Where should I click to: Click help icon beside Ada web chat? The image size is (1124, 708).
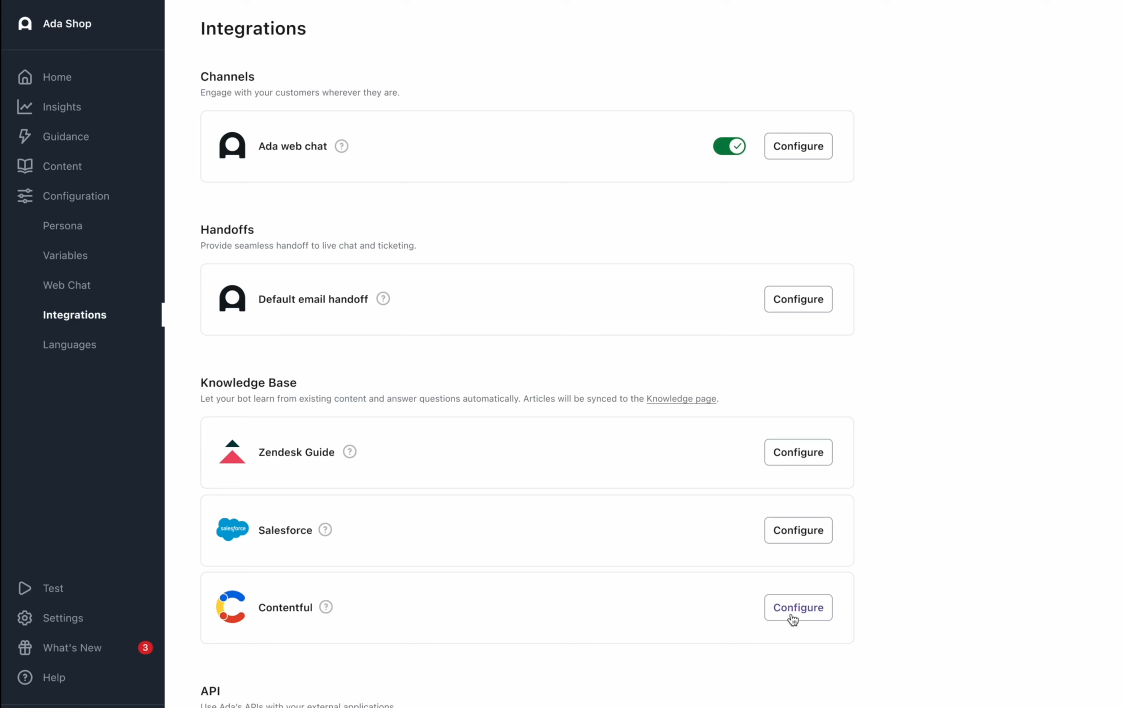coord(342,146)
